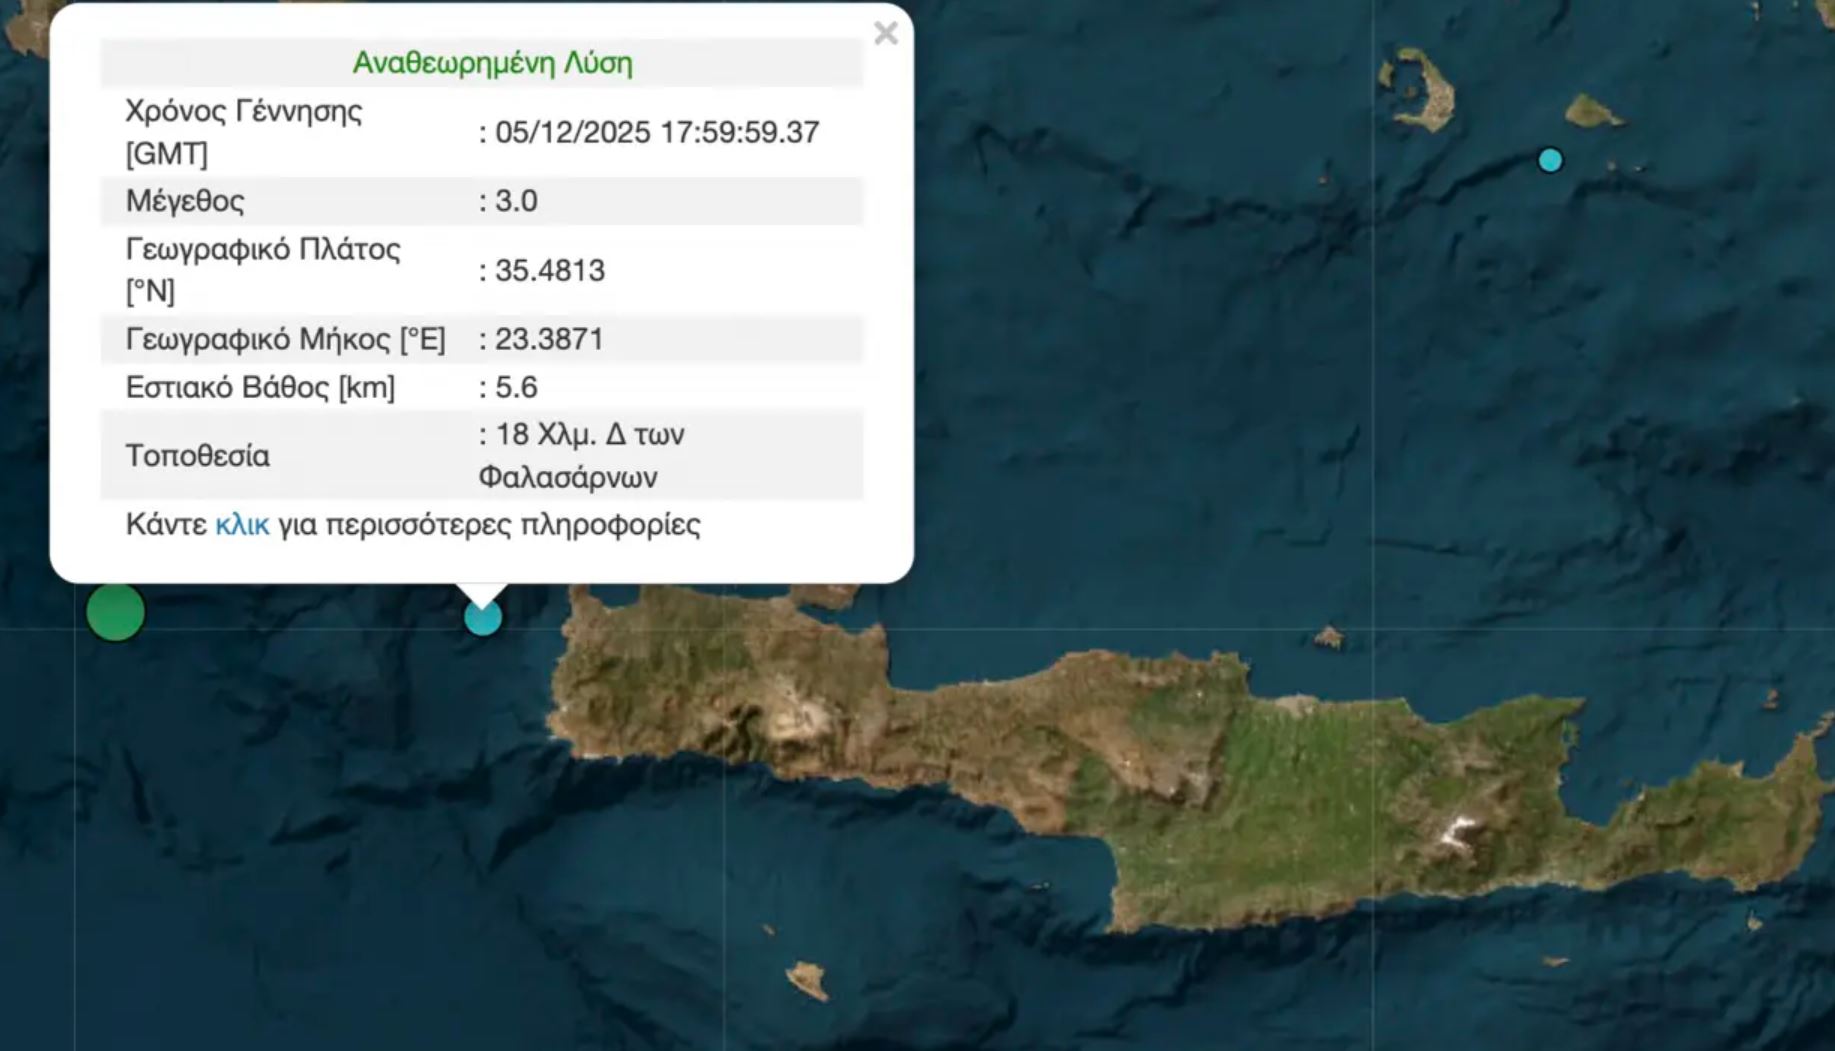Close the earthquake info popup
The width and height of the screenshot is (1835, 1051).
(885, 34)
